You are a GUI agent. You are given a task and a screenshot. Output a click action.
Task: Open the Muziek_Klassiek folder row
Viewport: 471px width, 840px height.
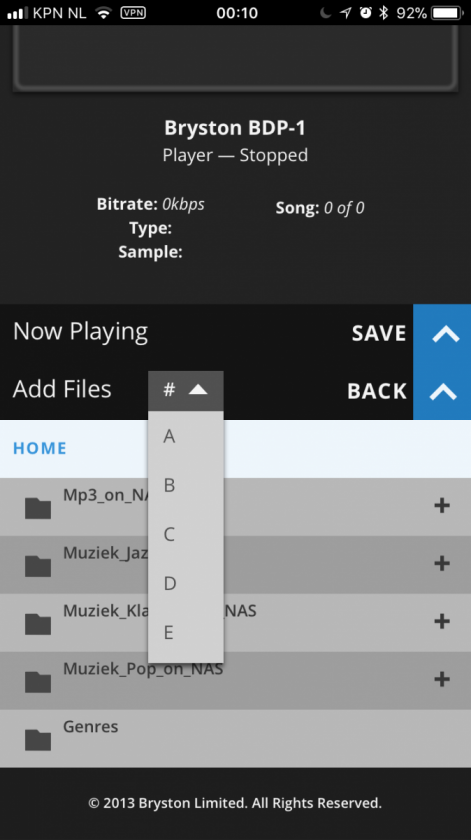pyautogui.click(x=235, y=622)
